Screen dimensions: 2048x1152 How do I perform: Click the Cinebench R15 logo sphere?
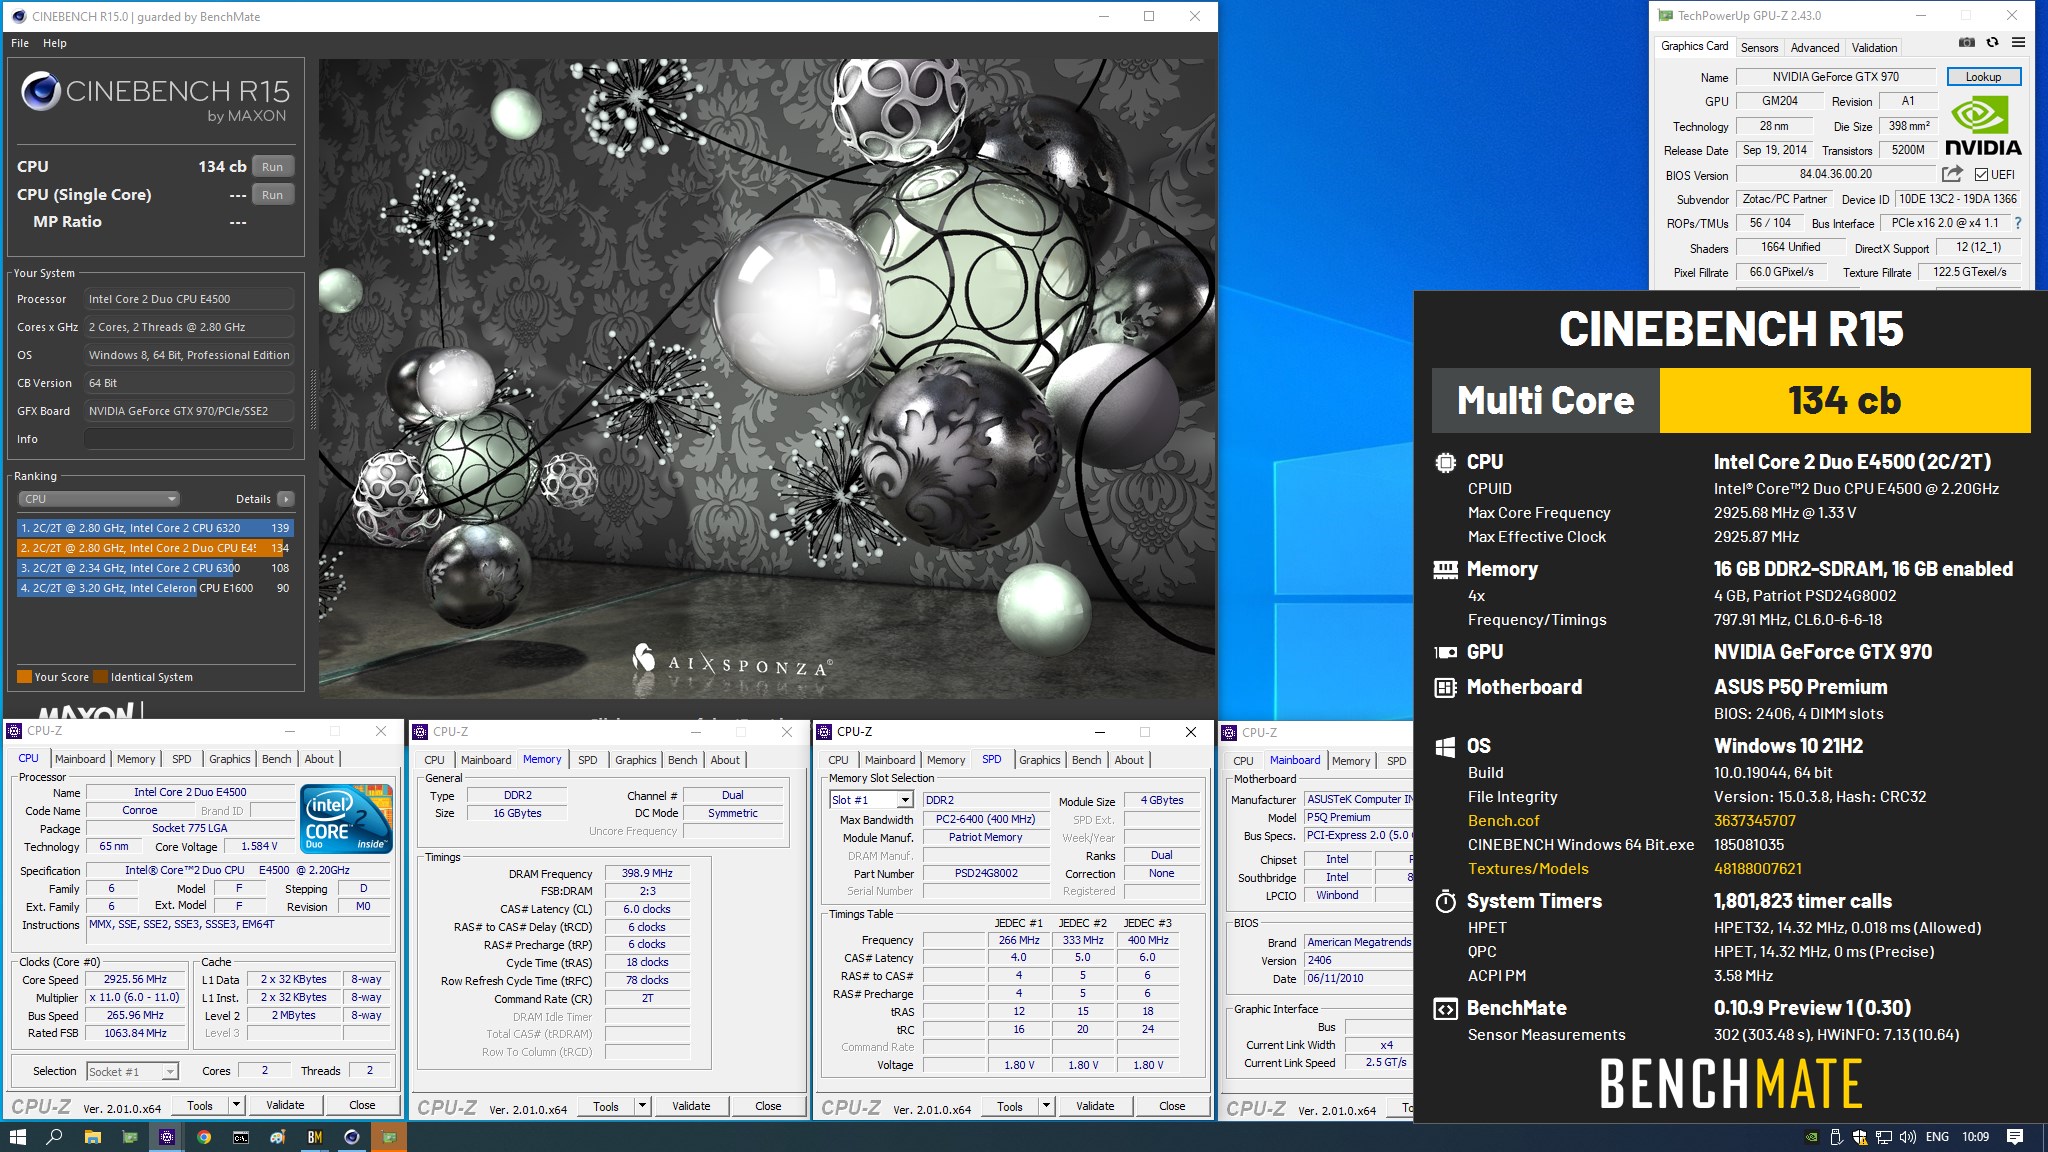(x=41, y=92)
